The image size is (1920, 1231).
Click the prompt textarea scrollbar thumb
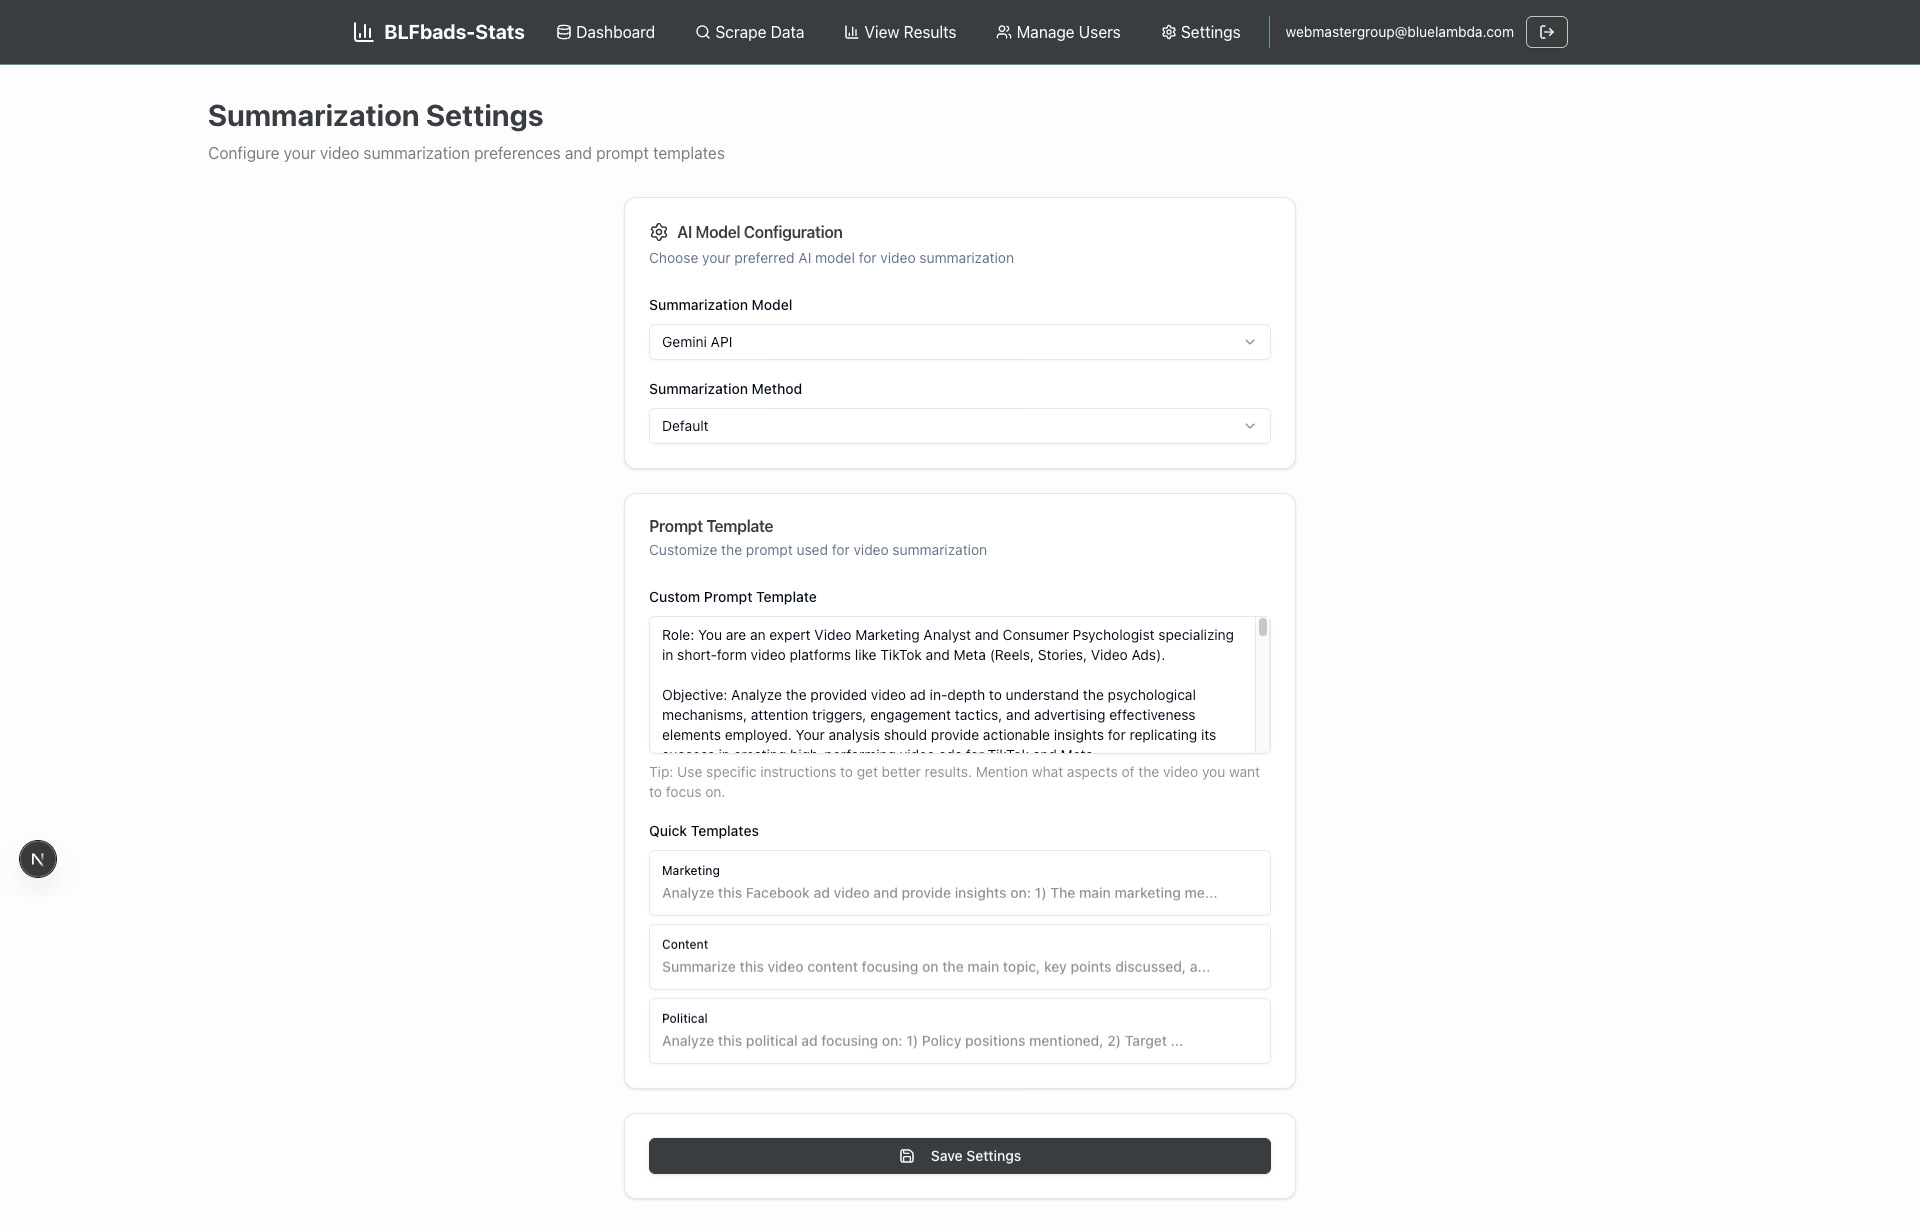[x=1263, y=627]
